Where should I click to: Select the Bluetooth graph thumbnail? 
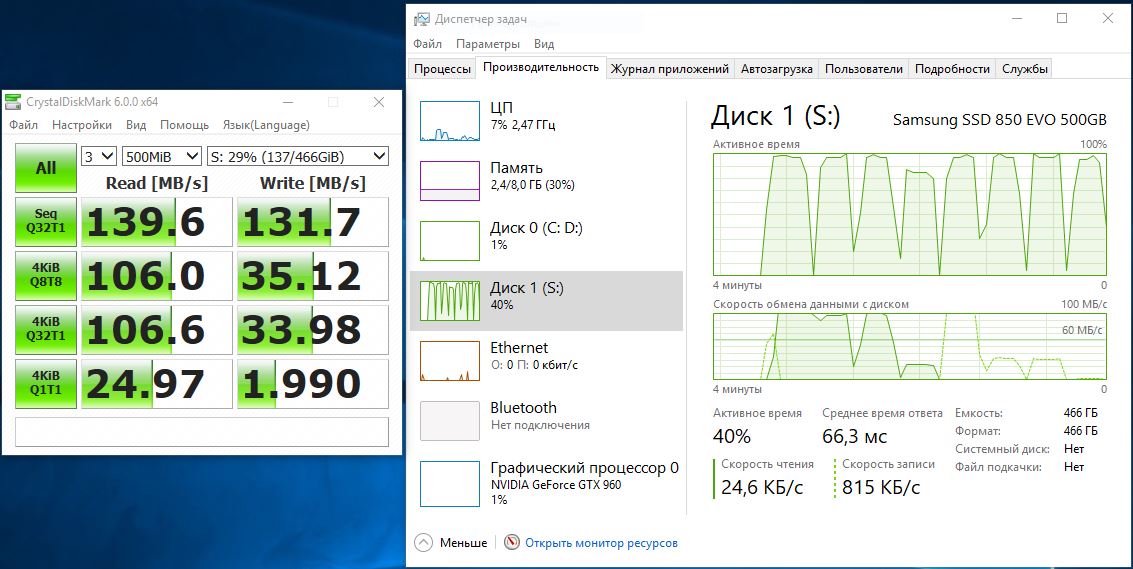pyautogui.click(x=450, y=420)
